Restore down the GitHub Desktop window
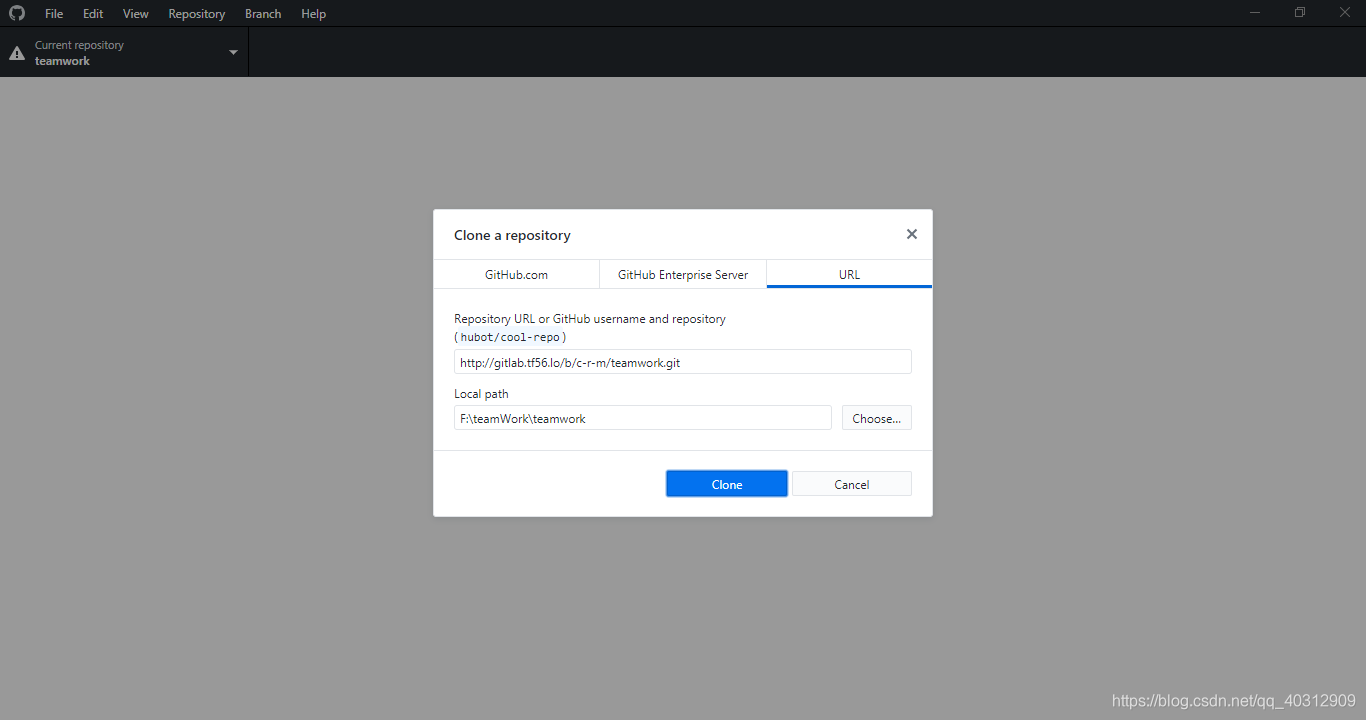The height and width of the screenshot is (720, 1366). click(x=1300, y=12)
